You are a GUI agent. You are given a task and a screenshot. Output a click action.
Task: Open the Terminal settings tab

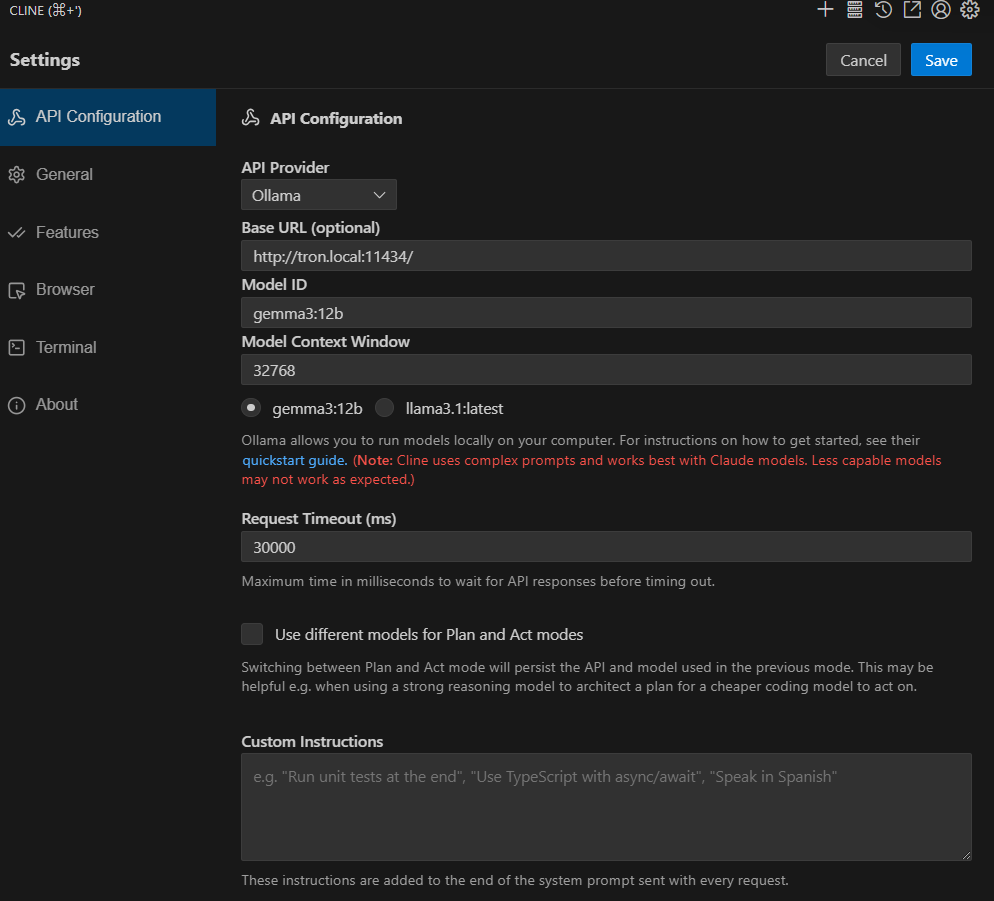[x=108, y=347]
